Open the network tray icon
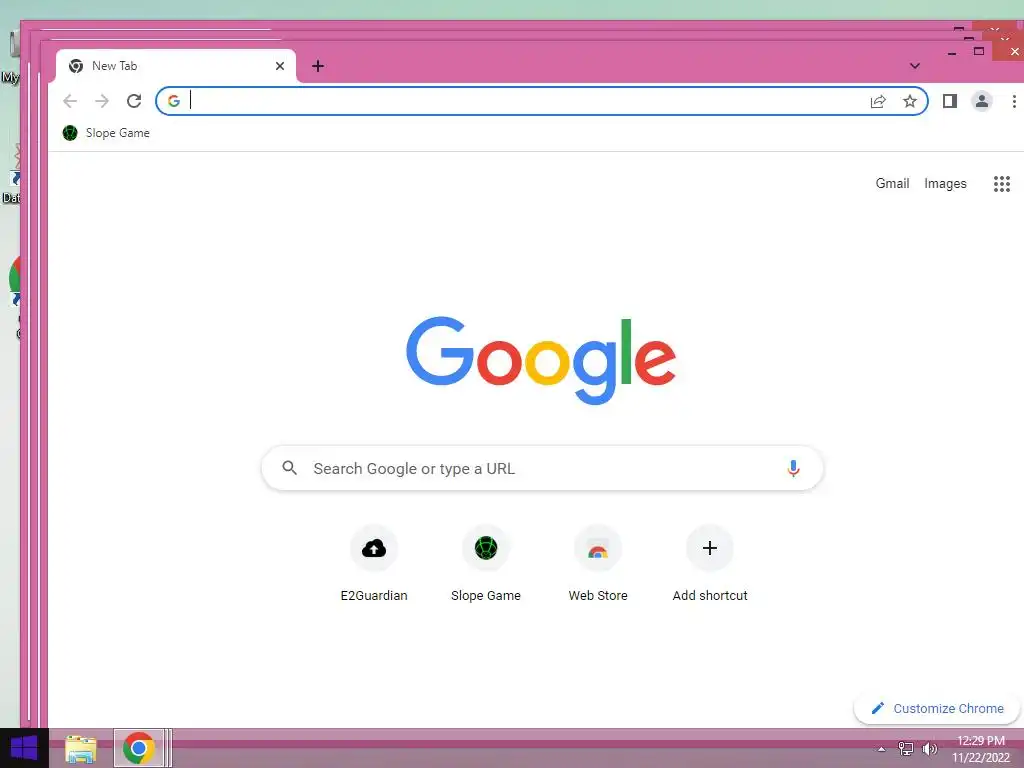Viewport: 1024px width, 768px height. point(906,749)
